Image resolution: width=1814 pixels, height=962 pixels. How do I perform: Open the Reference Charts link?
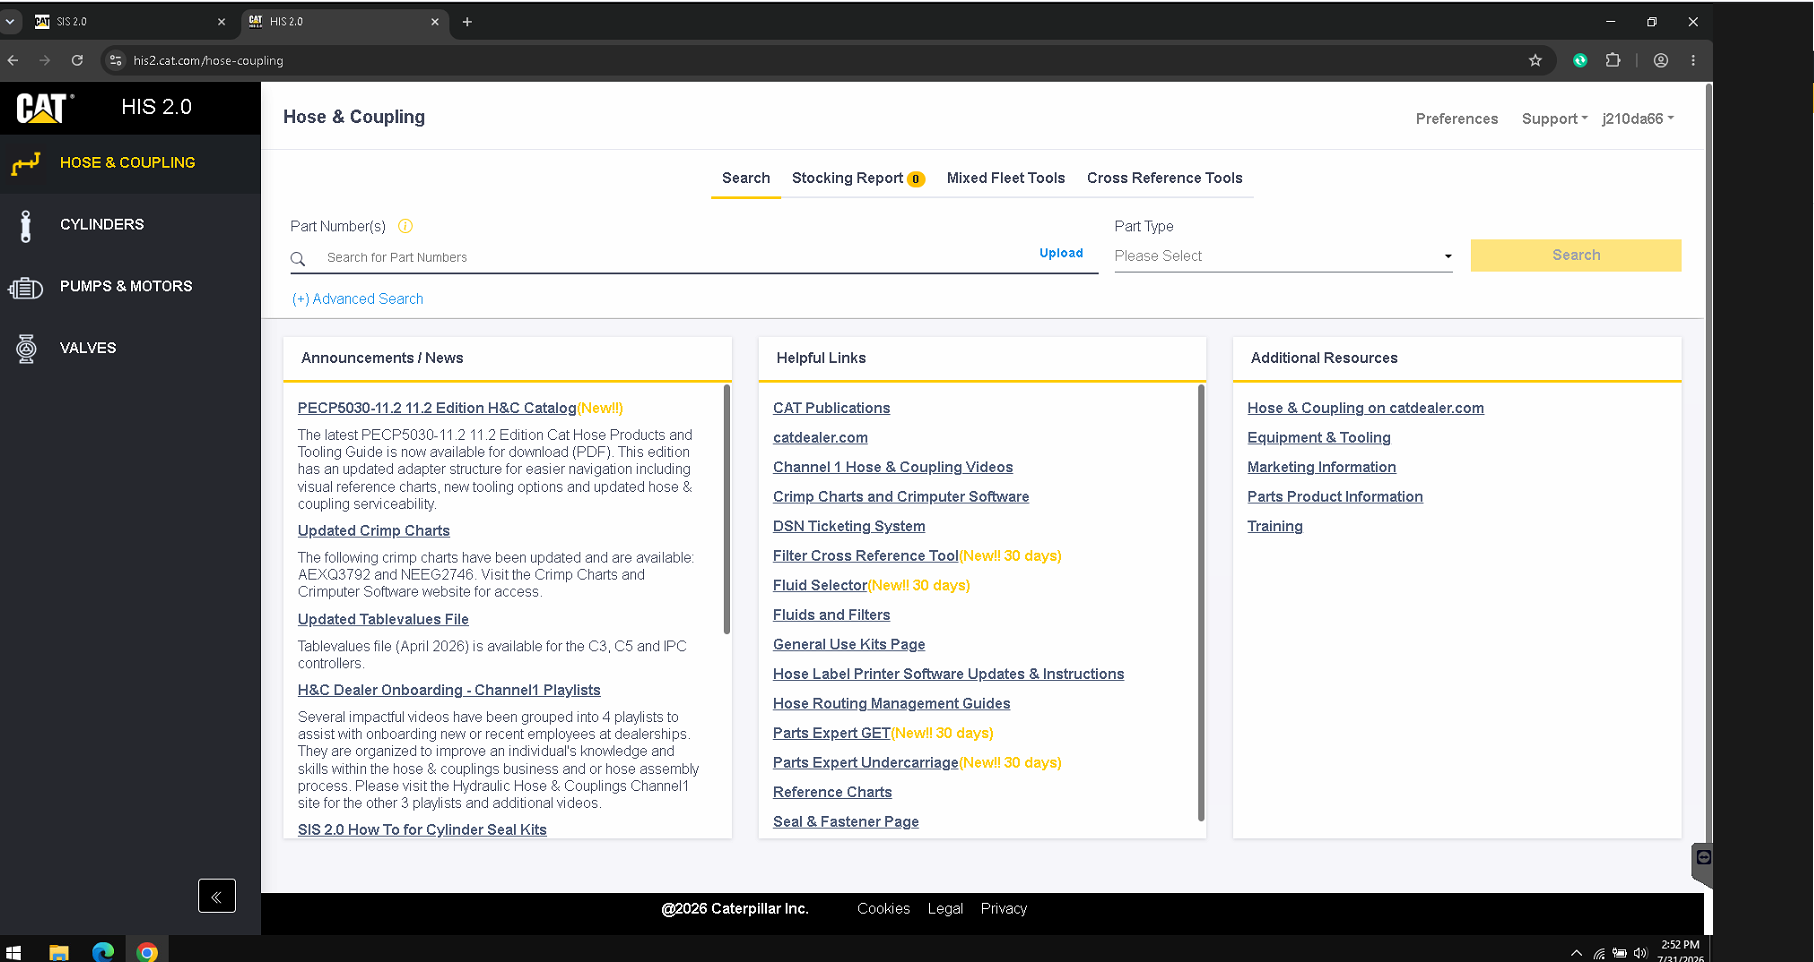coord(832,793)
